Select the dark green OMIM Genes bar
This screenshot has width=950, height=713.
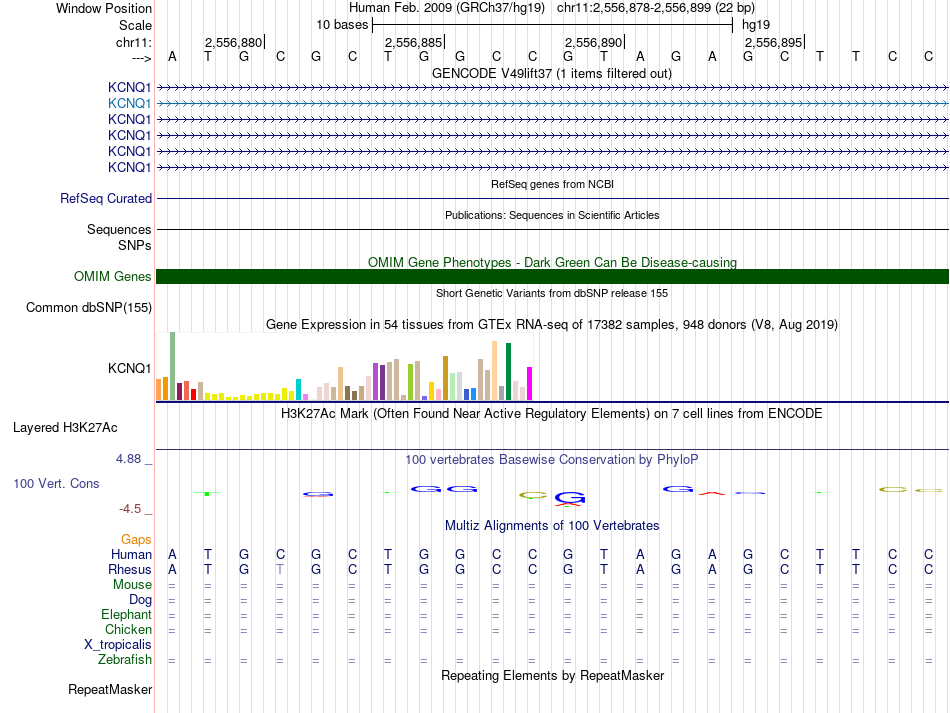coord(552,277)
